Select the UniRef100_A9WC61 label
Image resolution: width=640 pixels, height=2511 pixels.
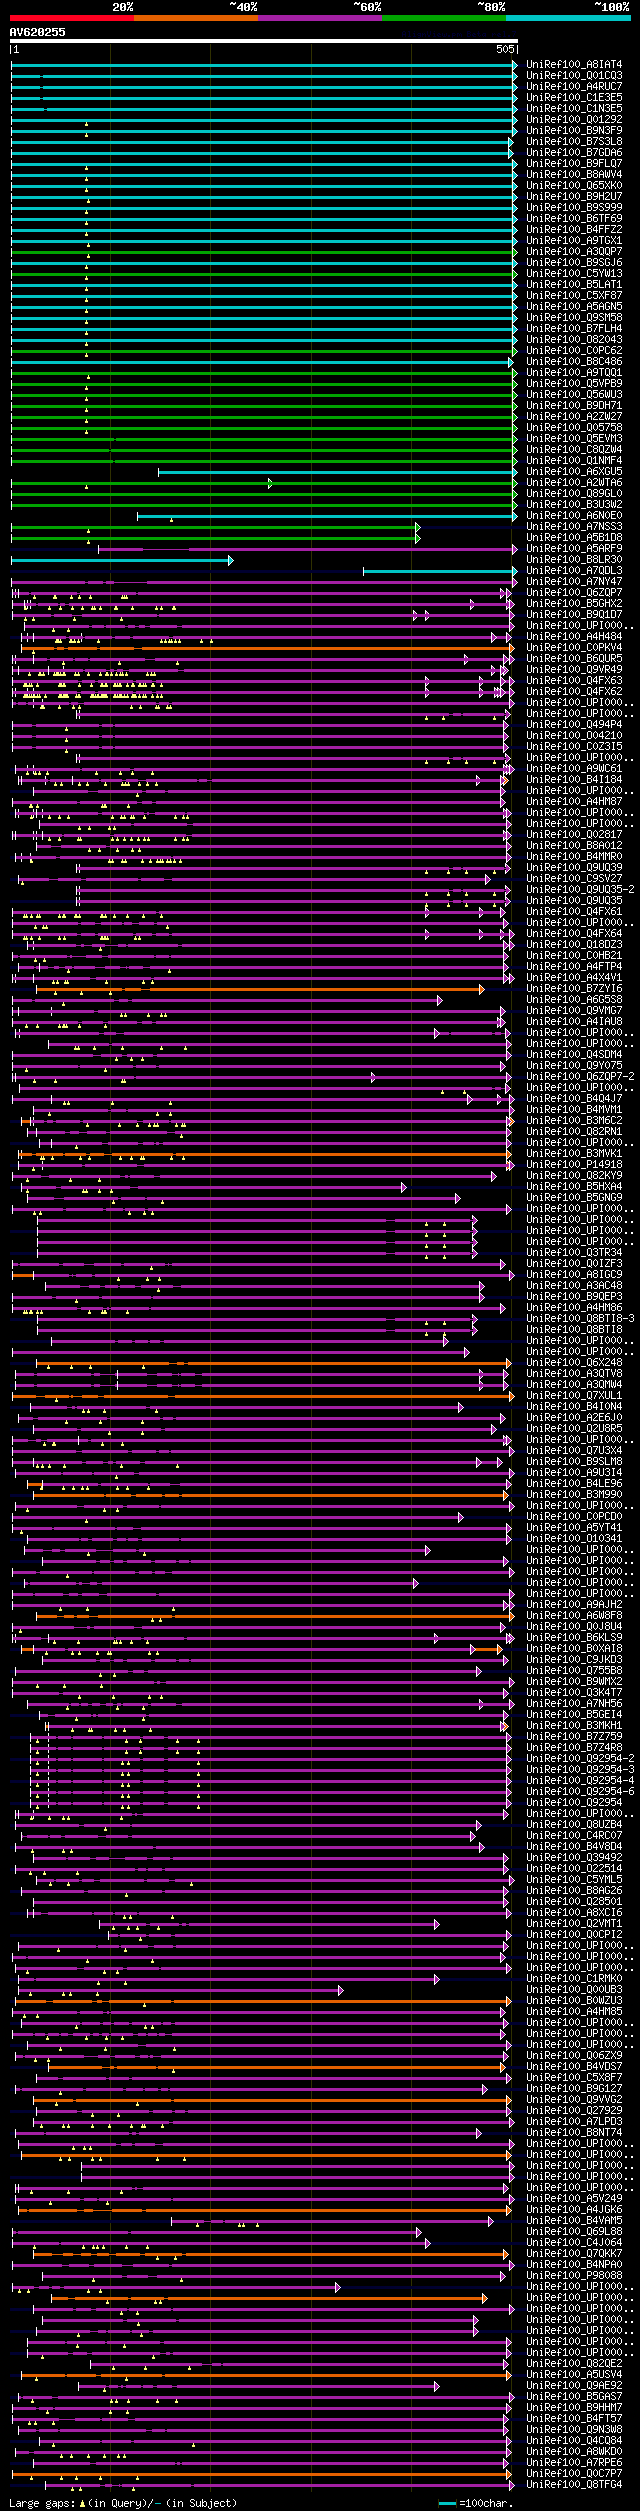574,769
